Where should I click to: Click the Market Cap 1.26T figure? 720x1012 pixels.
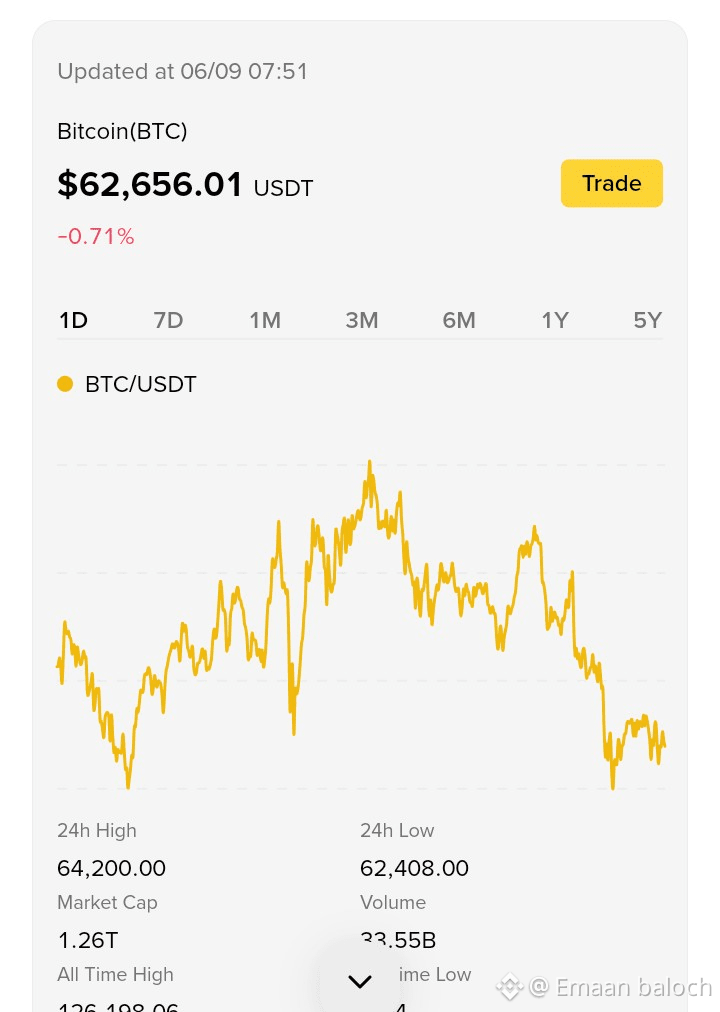pos(88,940)
